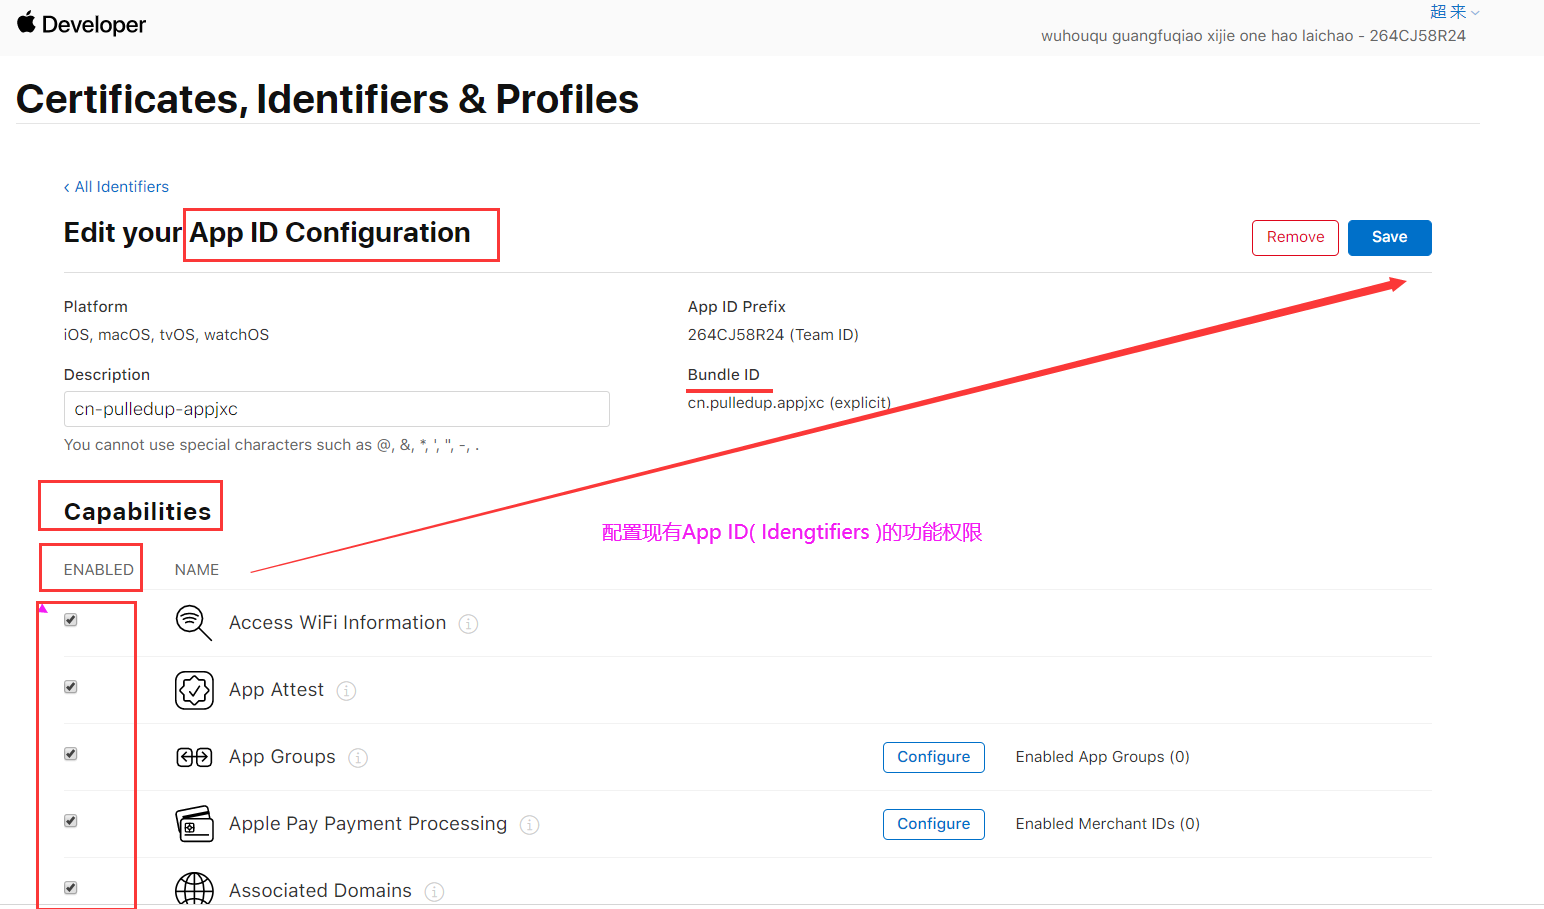The image size is (1544, 909).
Task: Toggle the Apple Pay Payment Processing checkbox
Action: (x=71, y=821)
